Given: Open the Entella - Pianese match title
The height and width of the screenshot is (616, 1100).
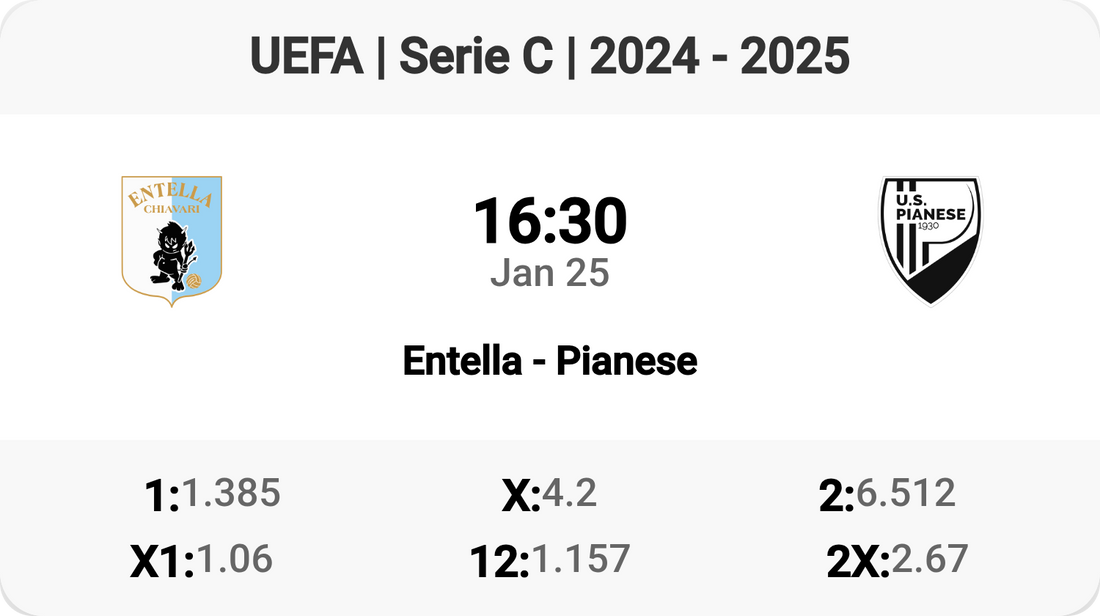Looking at the screenshot, I should tap(549, 361).
